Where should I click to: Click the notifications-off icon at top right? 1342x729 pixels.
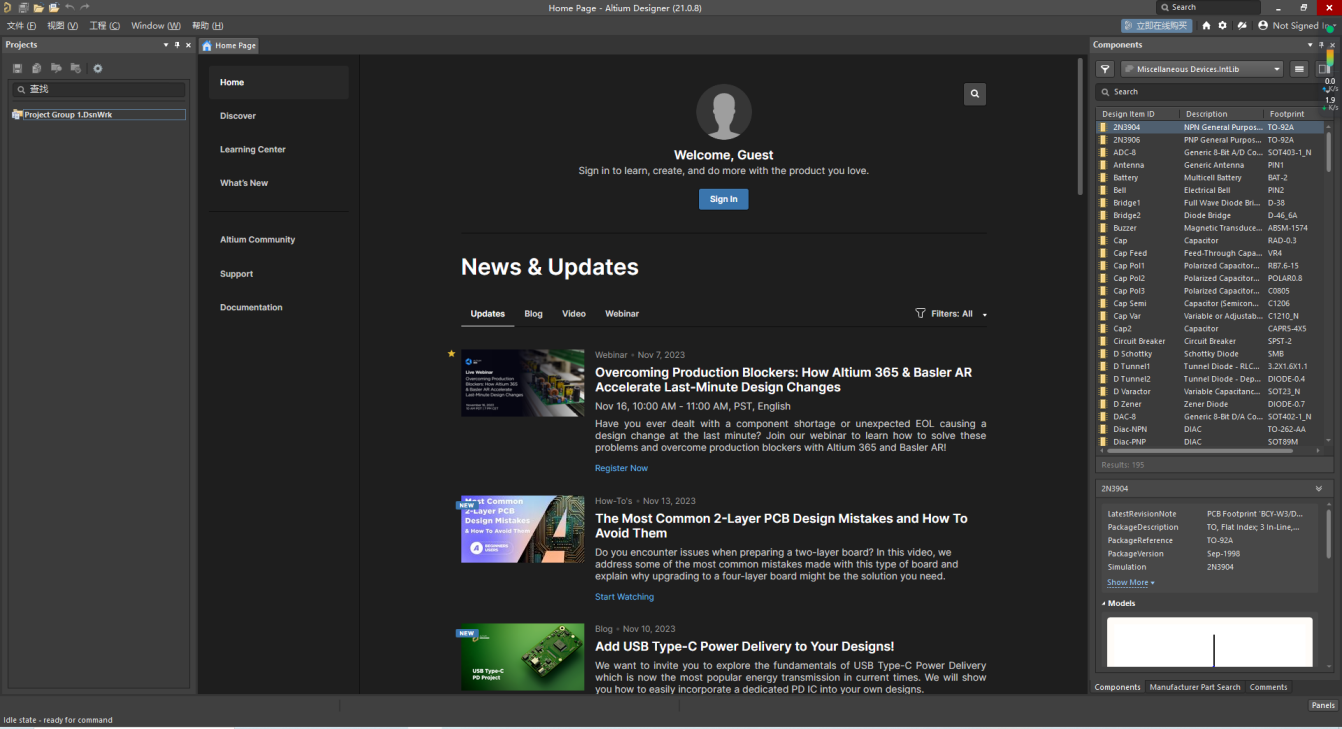(x=1241, y=25)
